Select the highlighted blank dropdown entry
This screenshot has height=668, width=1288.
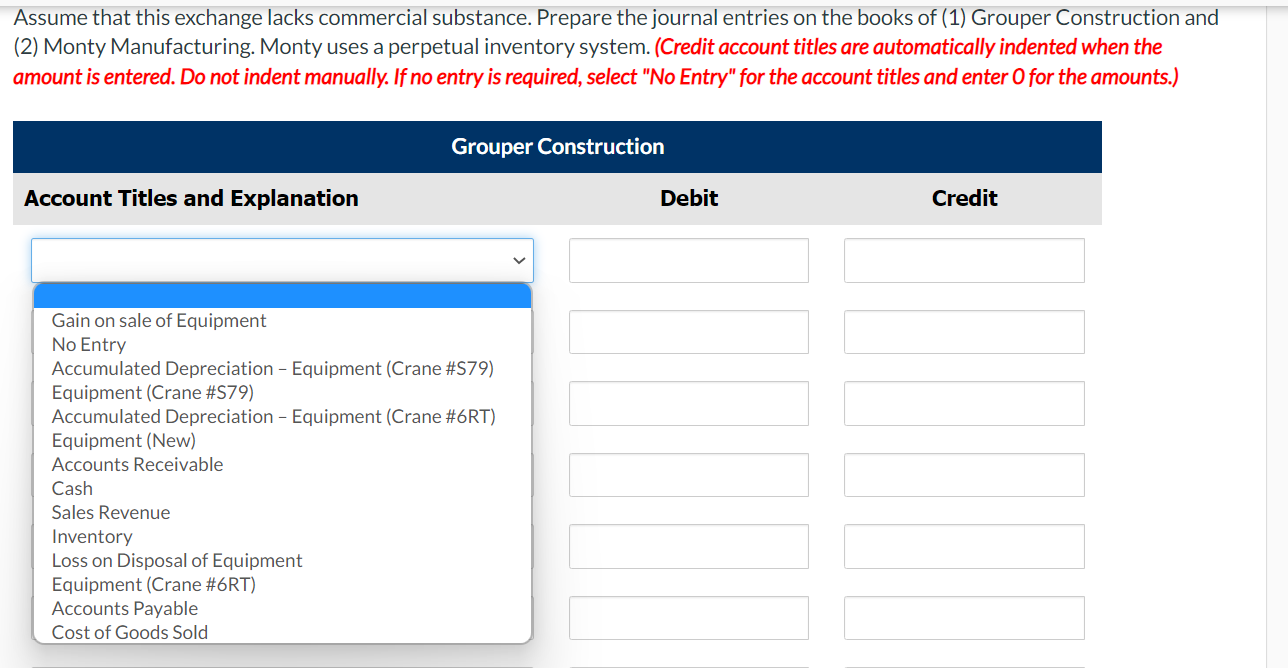[282, 294]
